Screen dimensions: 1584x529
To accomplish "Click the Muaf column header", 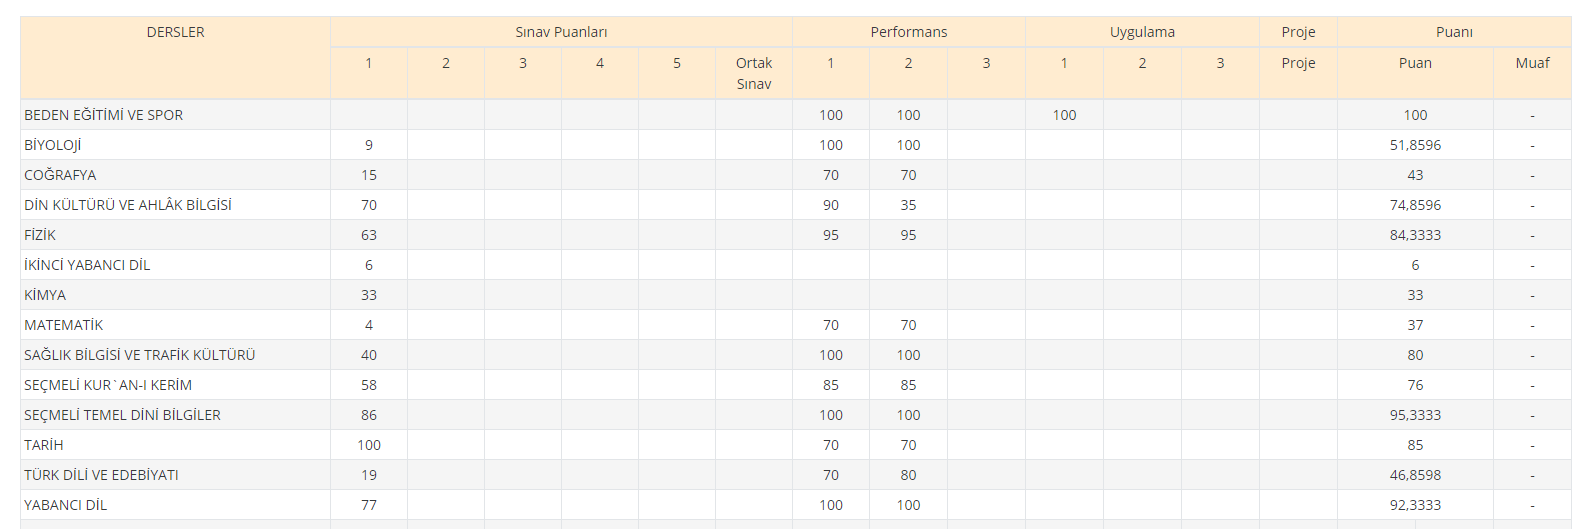I will pos(1532,63).
